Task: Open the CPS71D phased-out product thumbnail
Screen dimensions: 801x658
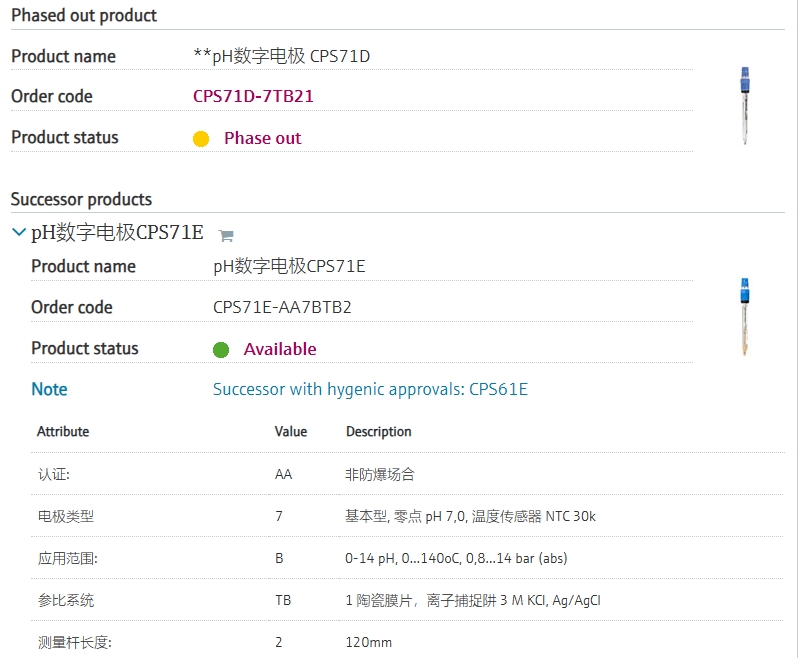Action: point(745,106)
